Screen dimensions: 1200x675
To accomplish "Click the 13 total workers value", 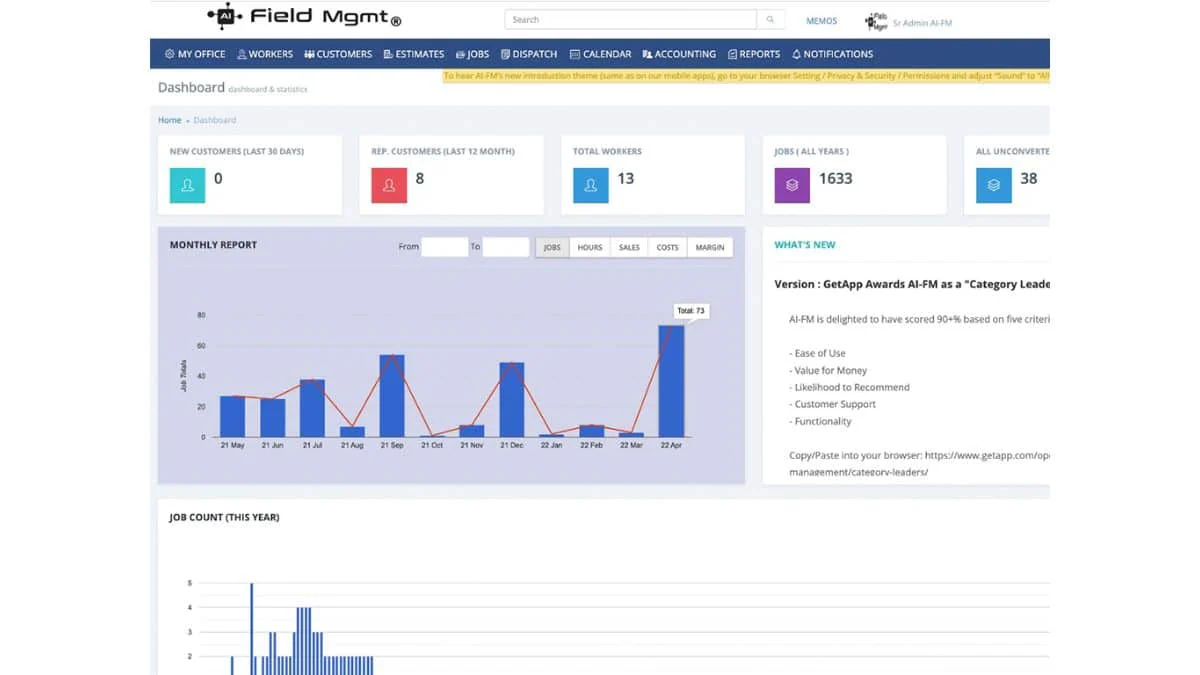I will (x=626, y=179).
